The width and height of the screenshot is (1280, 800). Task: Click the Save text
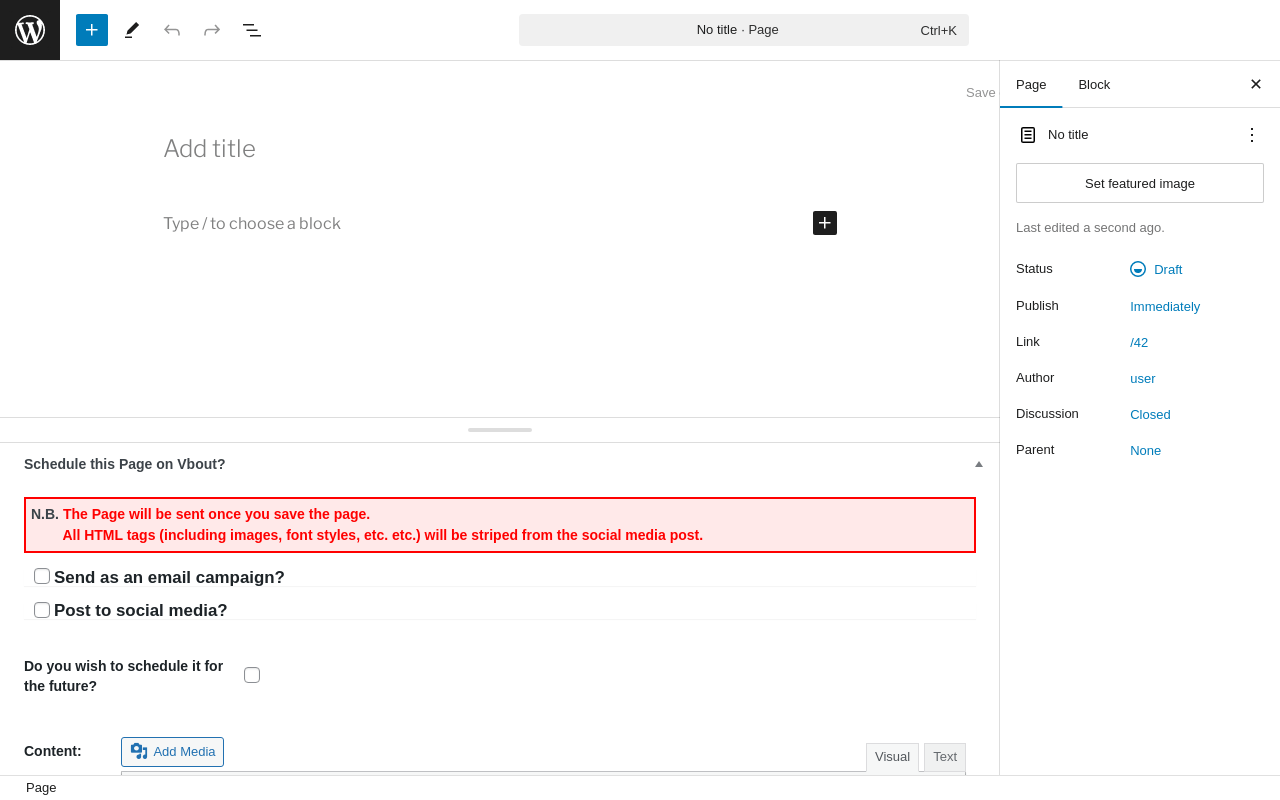click(981, 92)
